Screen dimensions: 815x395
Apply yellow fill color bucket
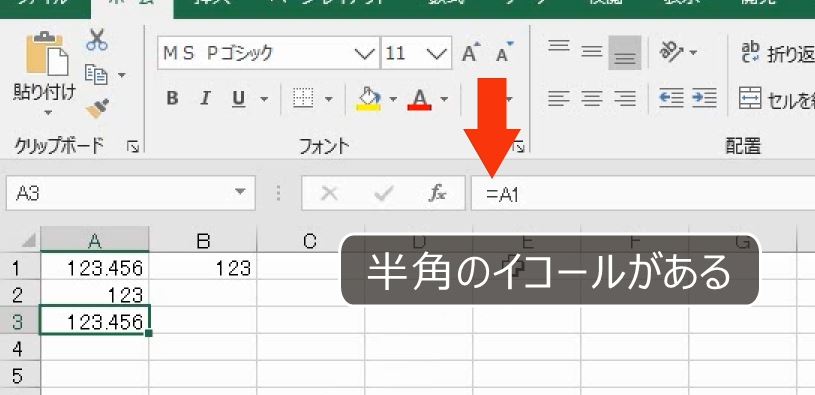(369, 98)
